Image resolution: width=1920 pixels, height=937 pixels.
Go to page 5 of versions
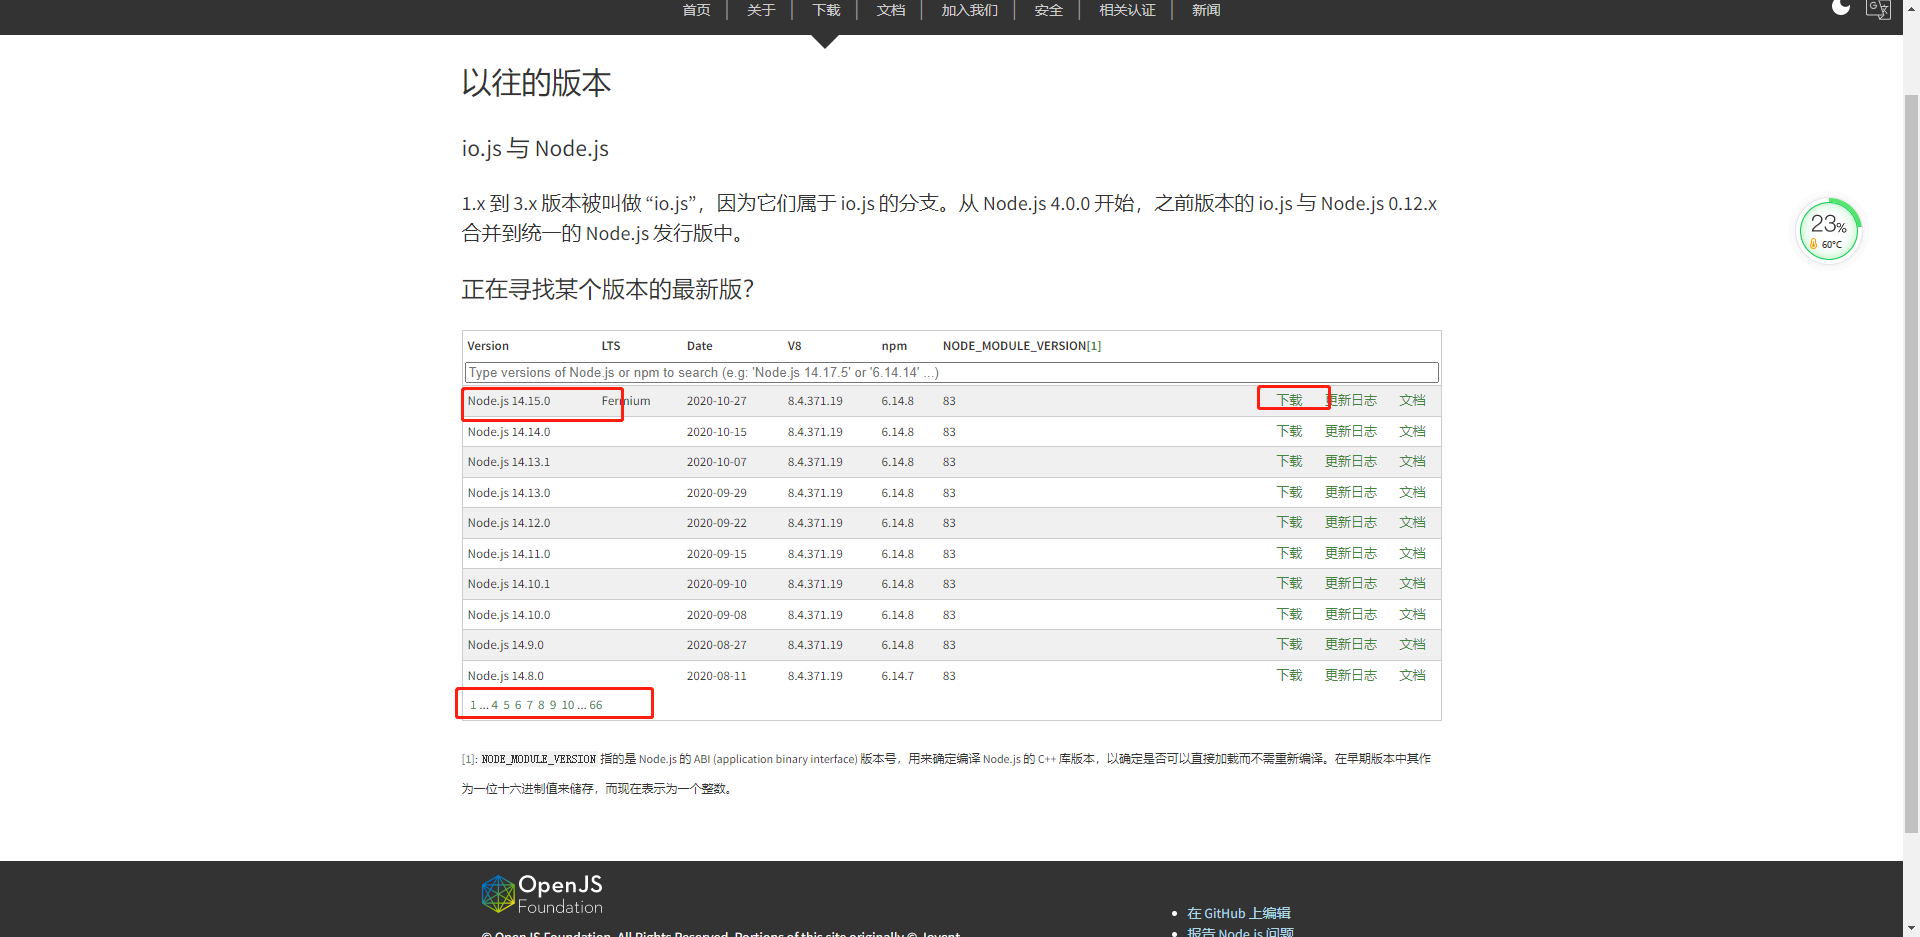[505, 704]
